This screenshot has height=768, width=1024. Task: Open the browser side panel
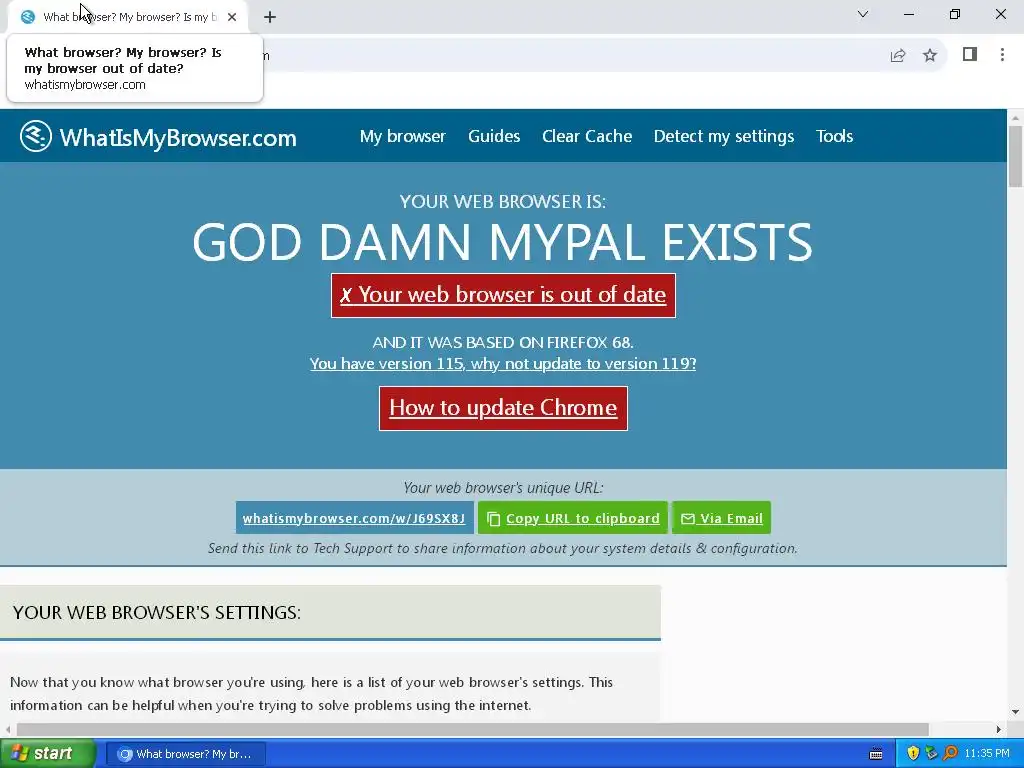(970, 54)
